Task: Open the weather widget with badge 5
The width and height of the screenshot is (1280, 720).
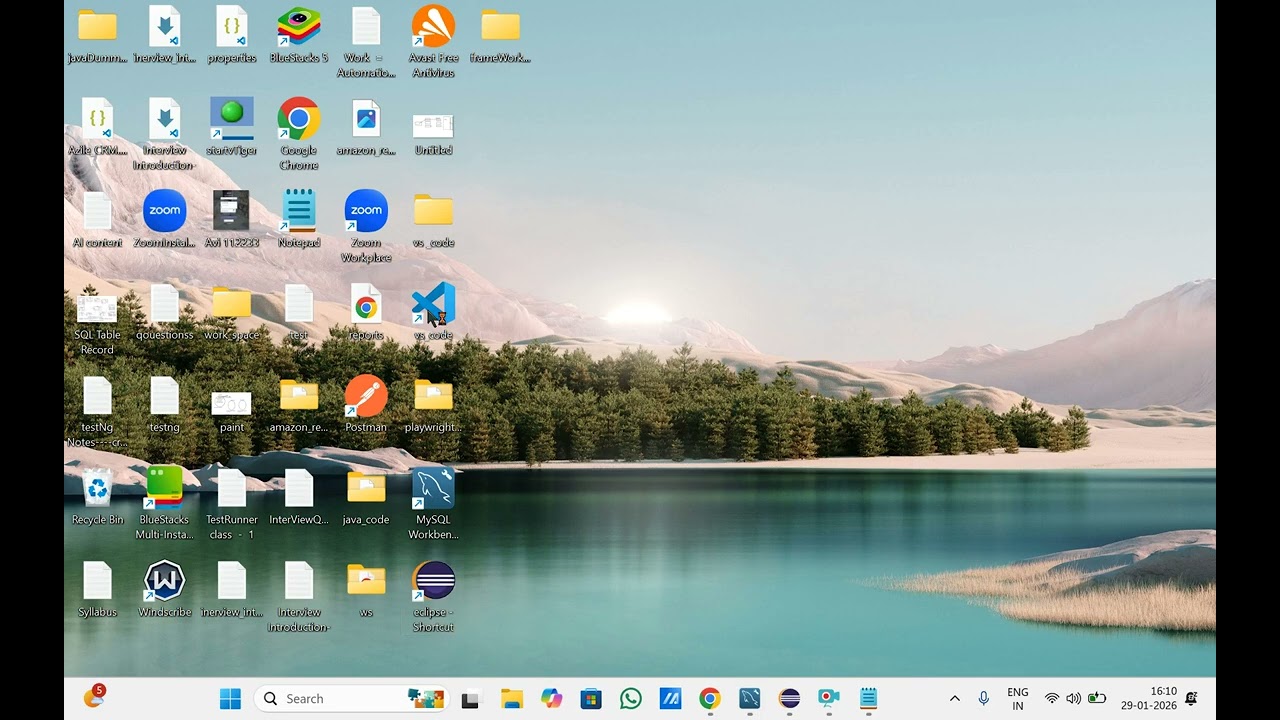Action: 94,697
